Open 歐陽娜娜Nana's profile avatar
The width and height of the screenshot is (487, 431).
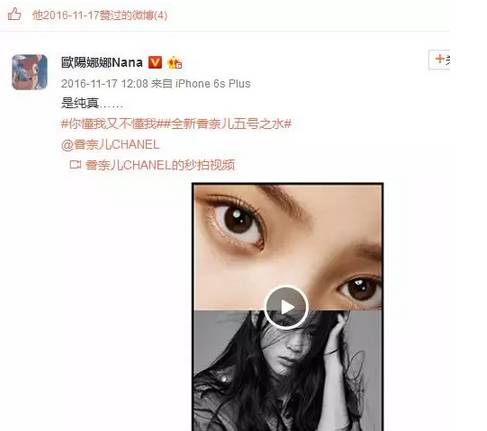[30, 72]
